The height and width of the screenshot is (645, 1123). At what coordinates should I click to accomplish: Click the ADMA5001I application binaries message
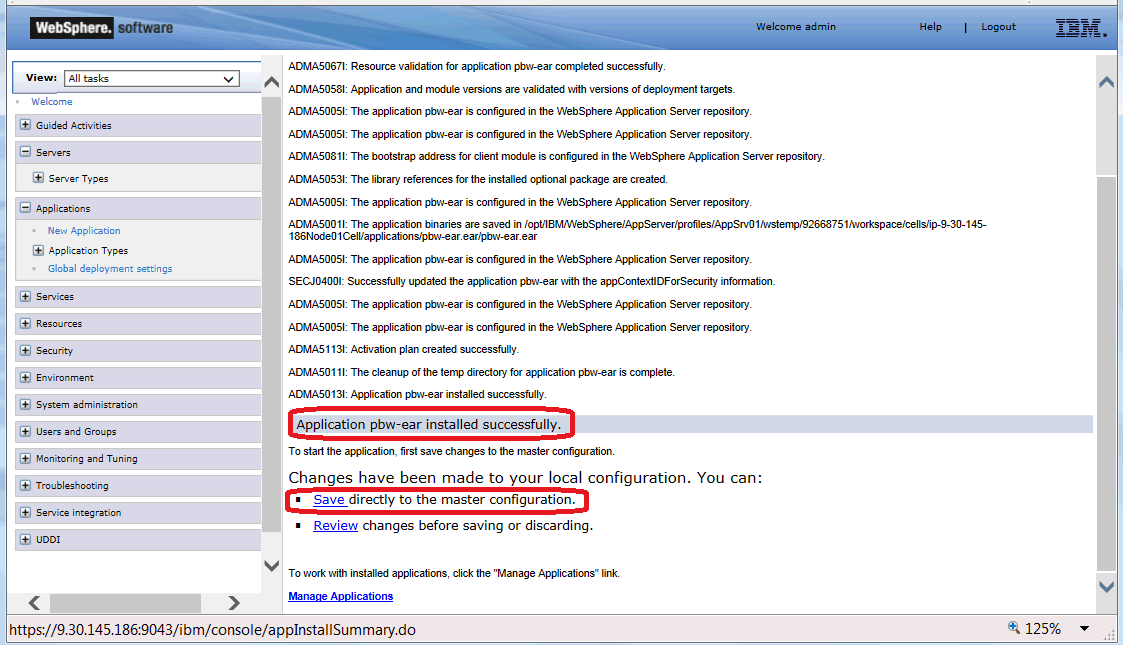pyautogui.click(x=637, y=230)
